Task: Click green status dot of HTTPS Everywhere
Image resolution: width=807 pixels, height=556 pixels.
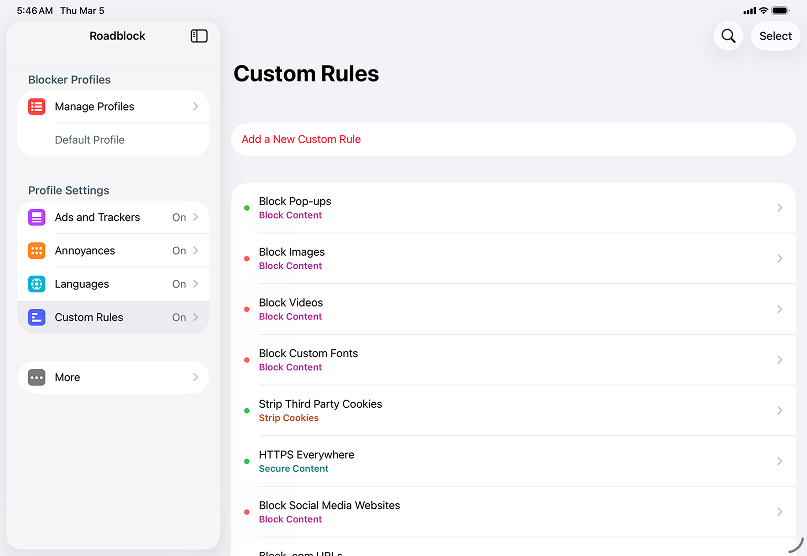Action: [247, 461]
